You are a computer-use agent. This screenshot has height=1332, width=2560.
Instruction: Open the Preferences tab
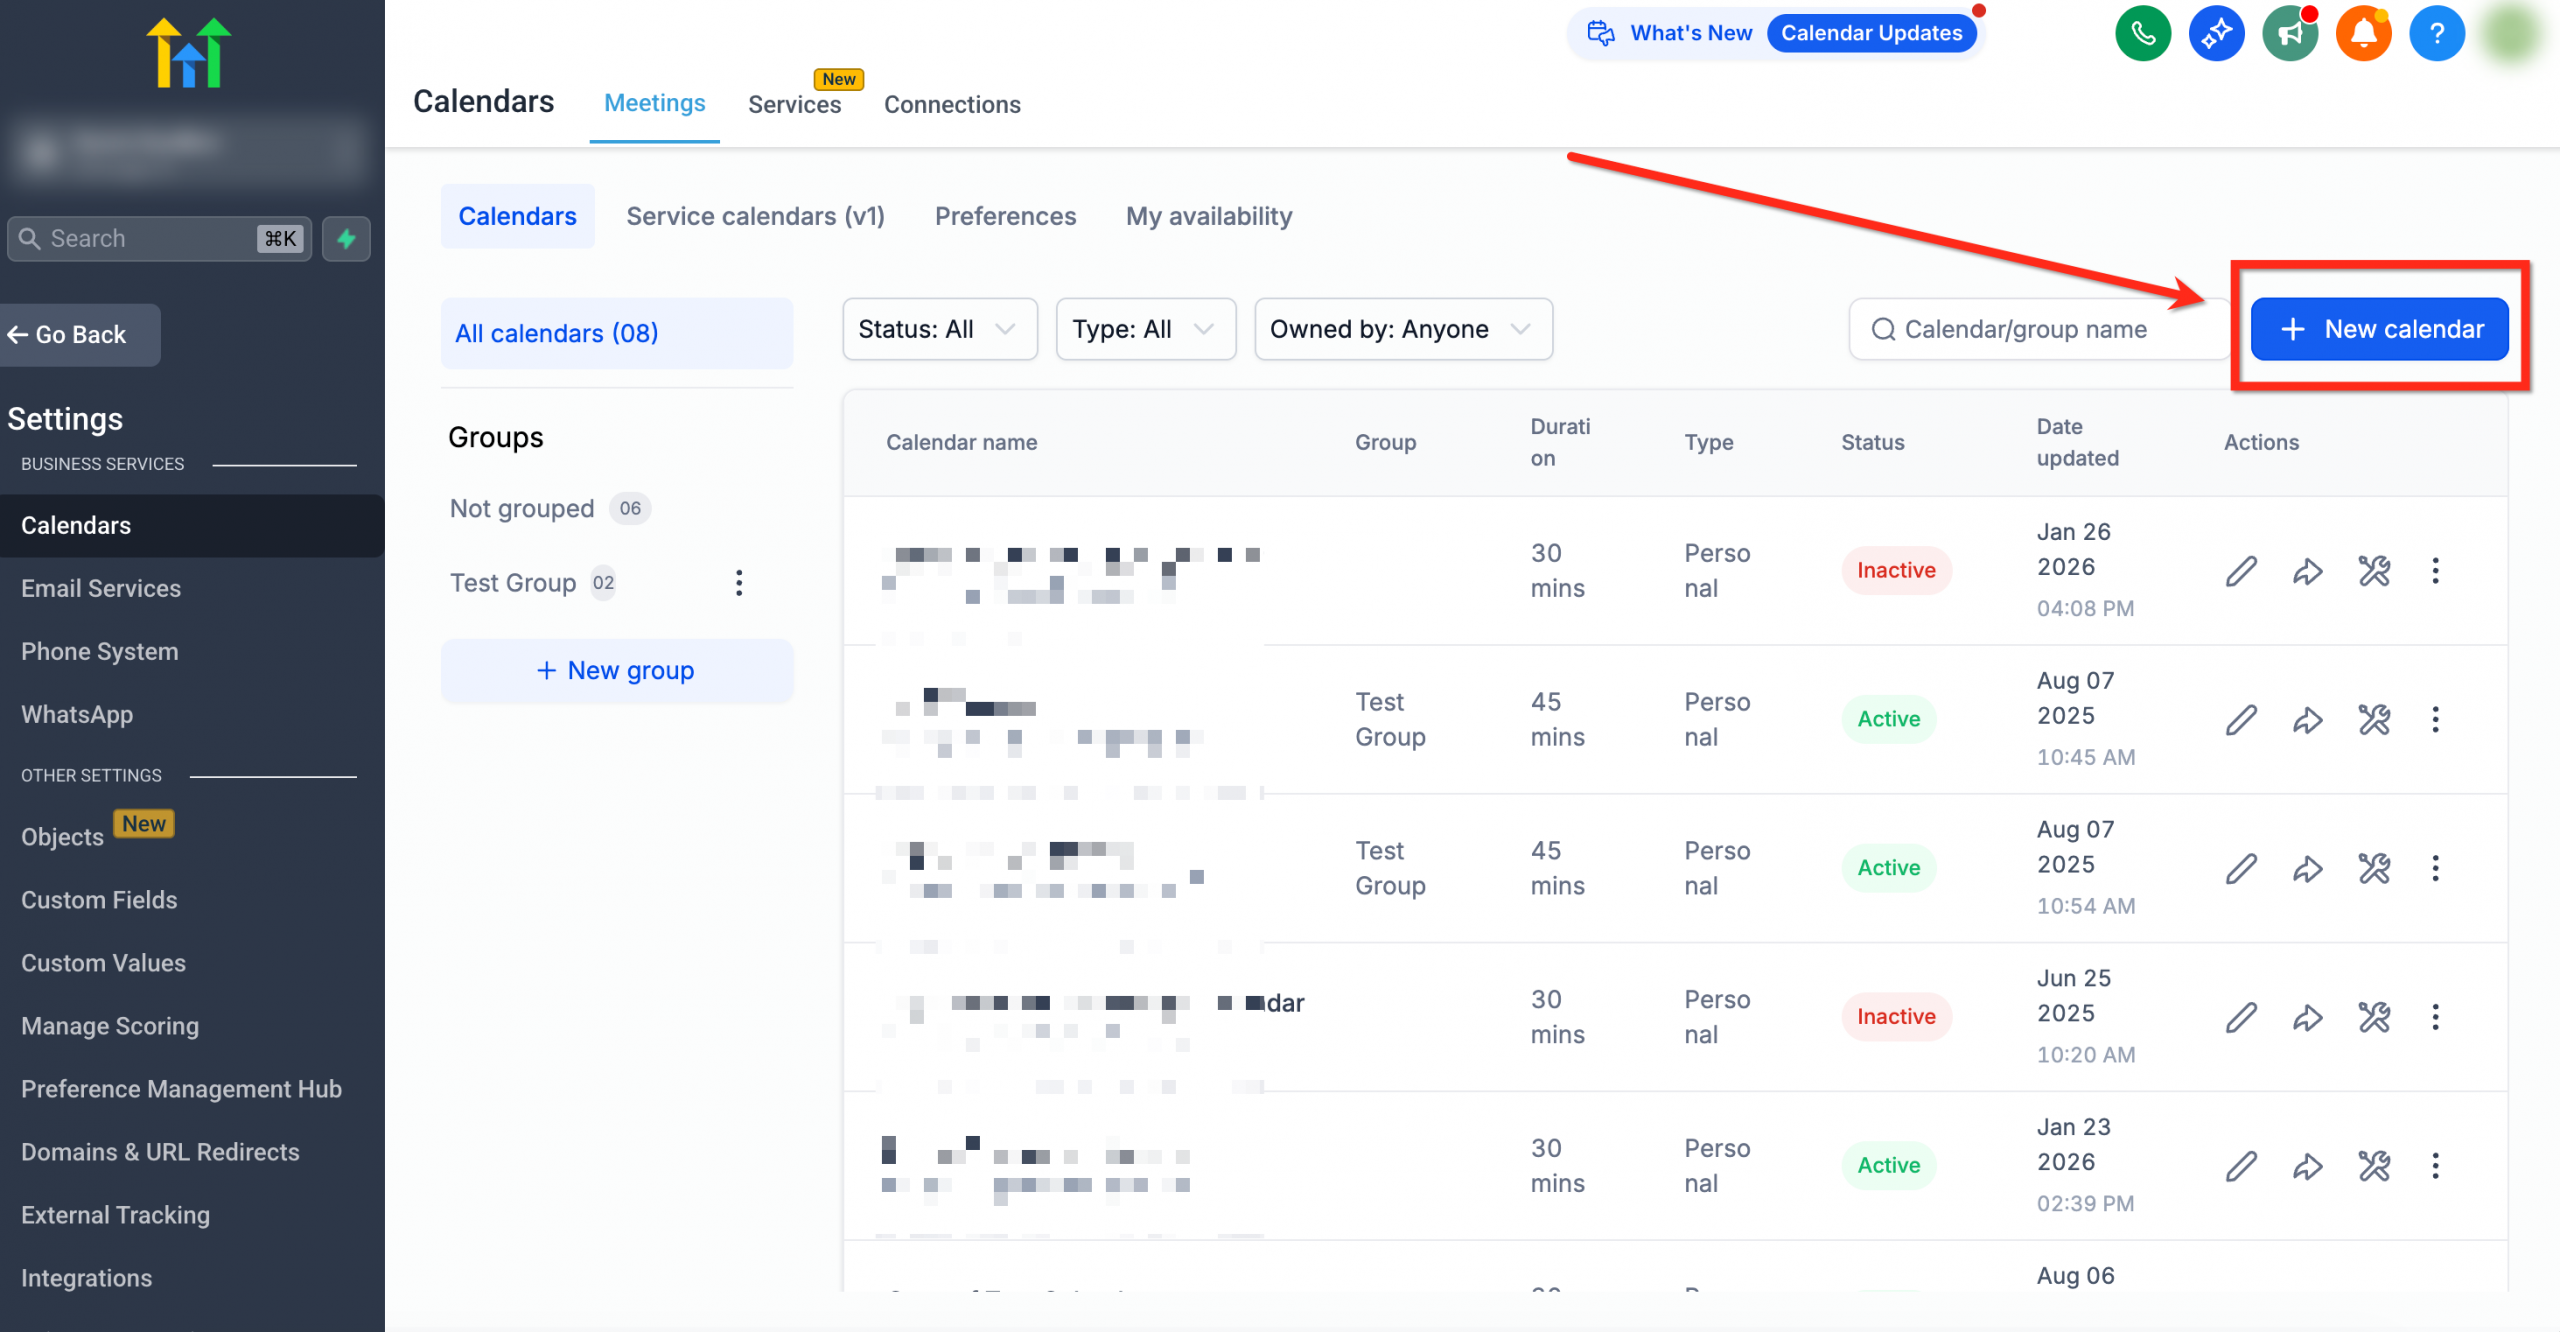tap(1005, 216)
